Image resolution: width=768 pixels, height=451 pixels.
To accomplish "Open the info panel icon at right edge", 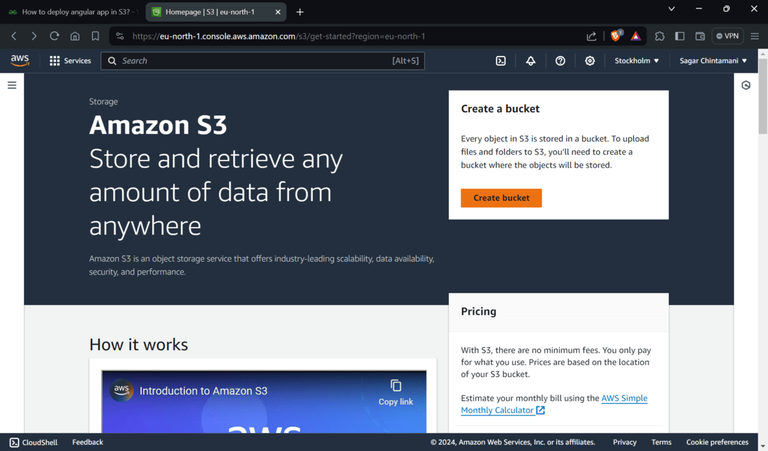I will (745, 85).
